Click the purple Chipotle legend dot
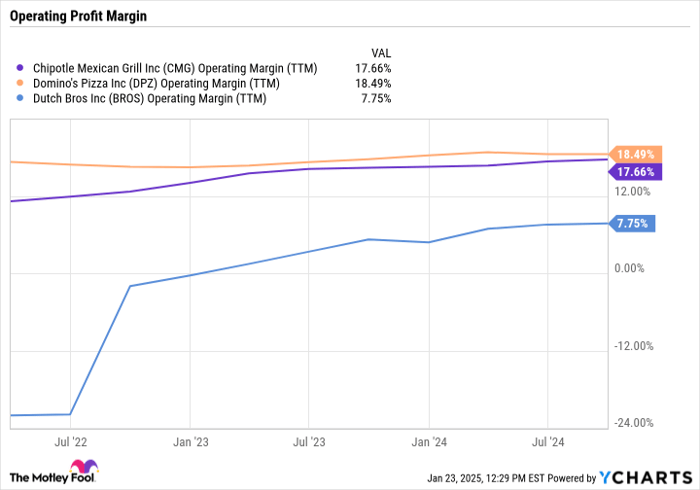Viewport: 700px width, 490px height. [20, 68]
